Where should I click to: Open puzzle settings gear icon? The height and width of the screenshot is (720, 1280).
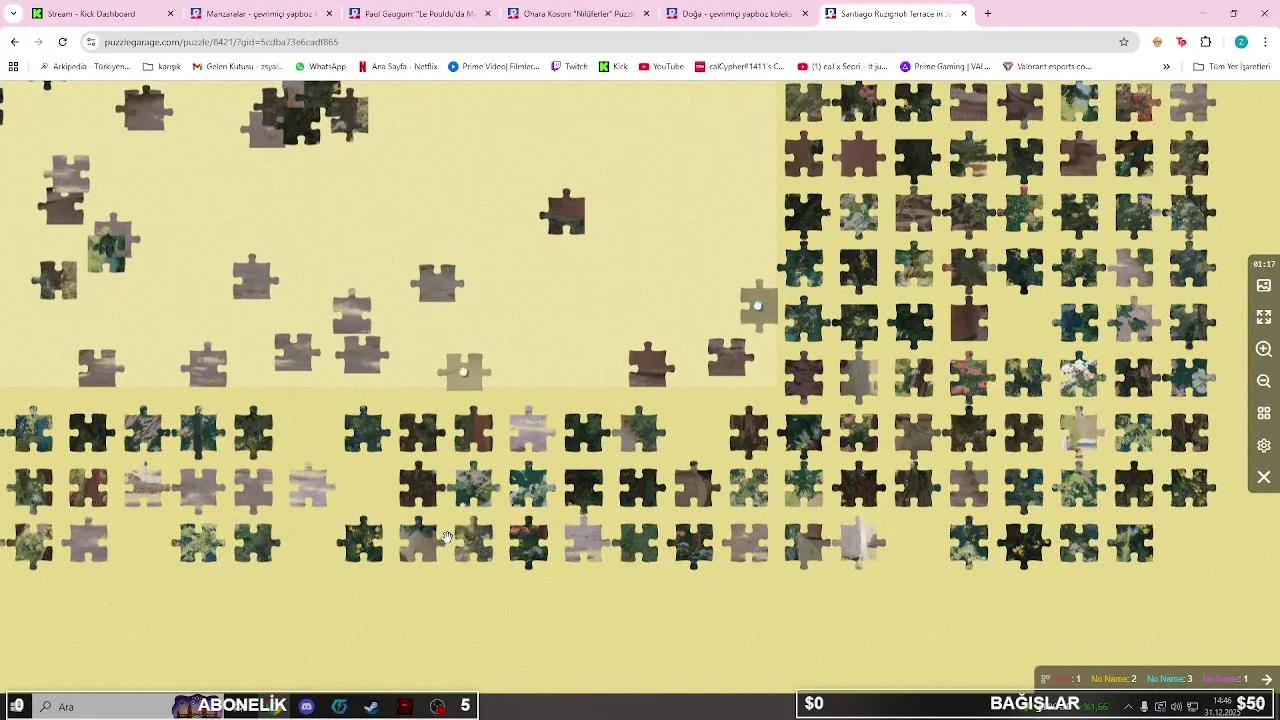coord(1264,445)
